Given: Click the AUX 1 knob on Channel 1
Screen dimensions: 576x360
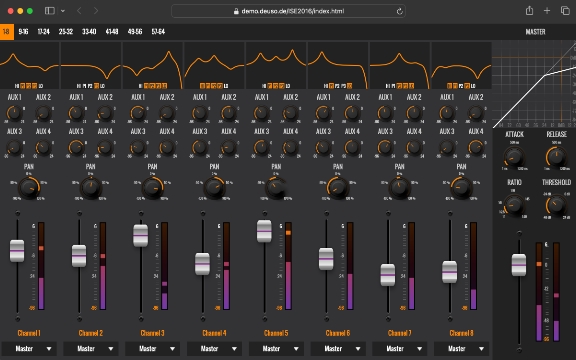Looking at the screenshot, I should [14, 113].
